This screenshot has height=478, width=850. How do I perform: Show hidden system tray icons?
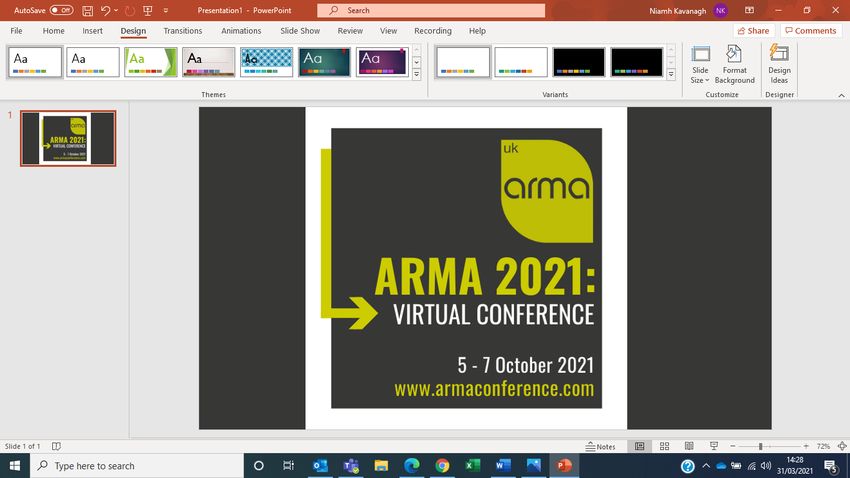coord(706,466)
